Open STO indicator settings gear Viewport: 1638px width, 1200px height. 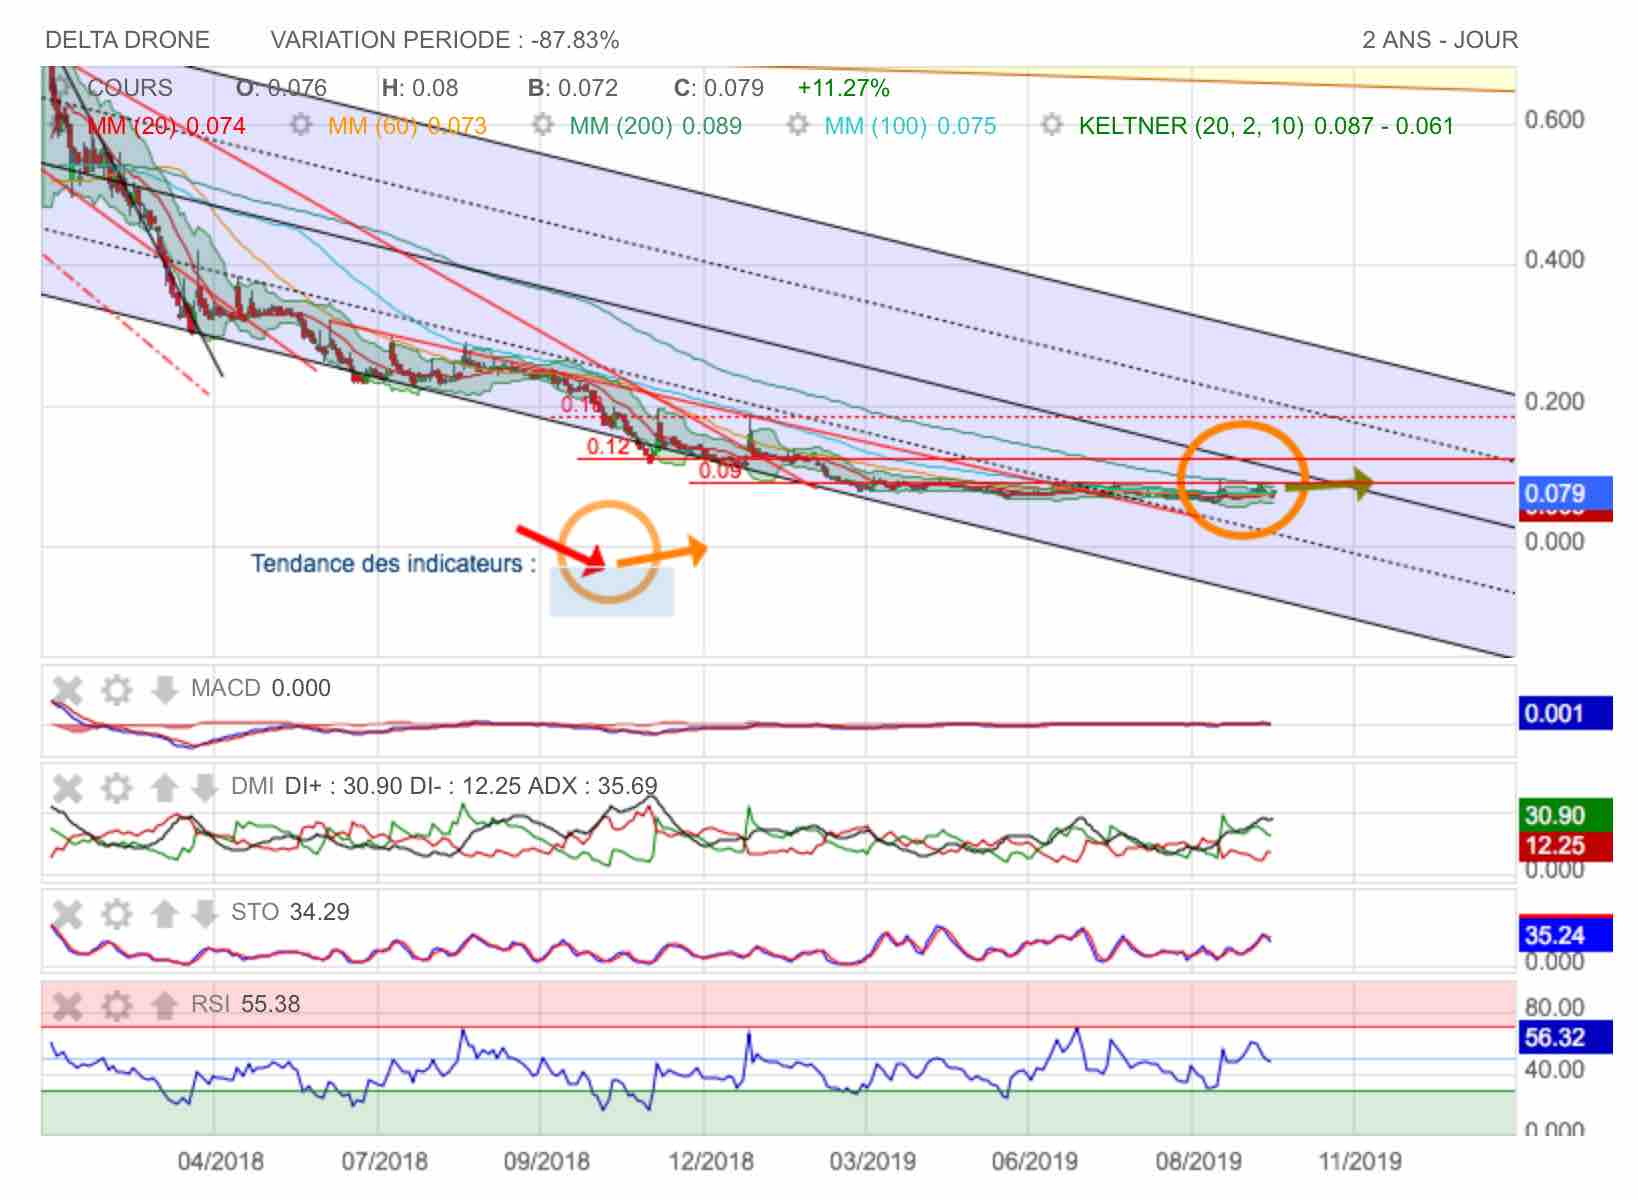(117, 913)
